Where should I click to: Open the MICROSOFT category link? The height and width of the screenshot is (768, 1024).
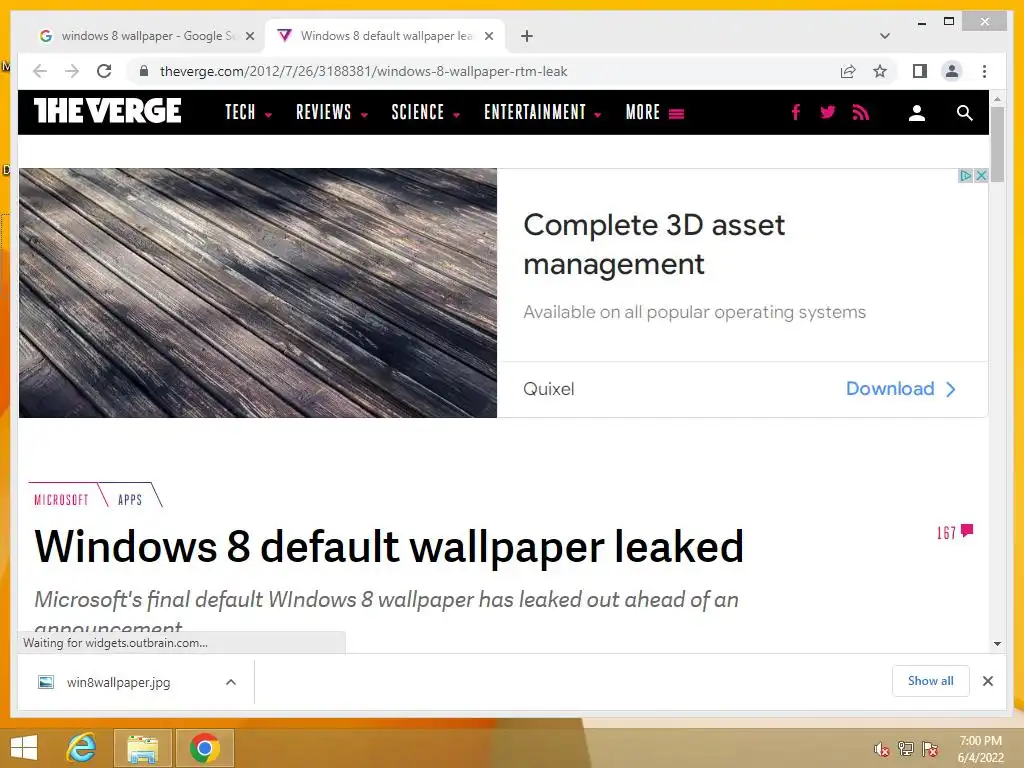[x=61, y=500]
